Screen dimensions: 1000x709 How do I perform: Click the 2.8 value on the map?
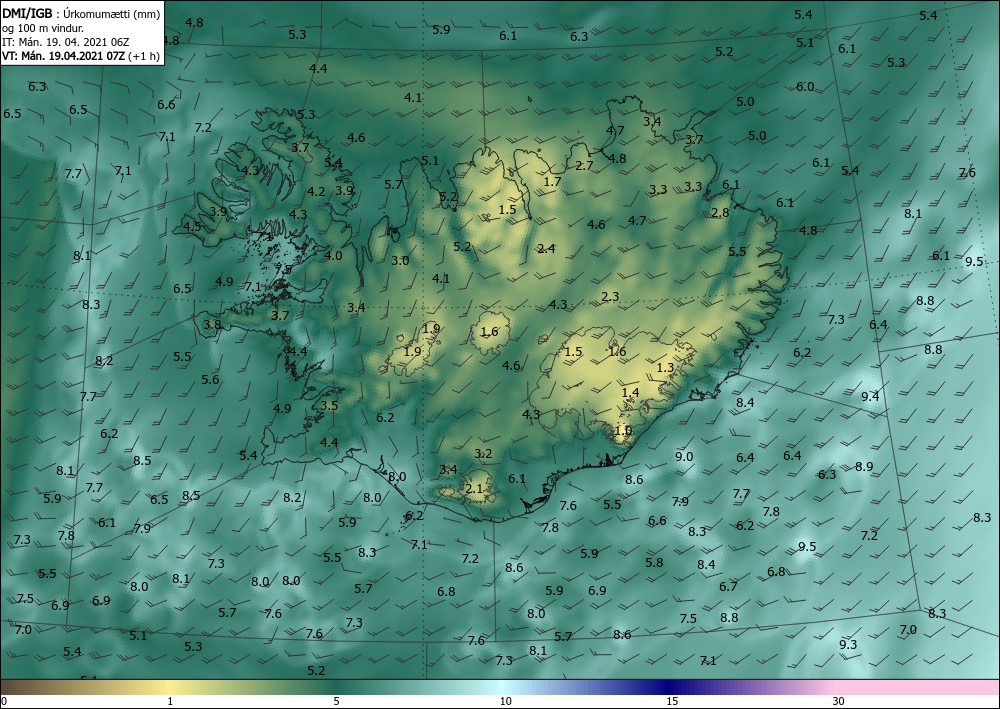(720, 213)
